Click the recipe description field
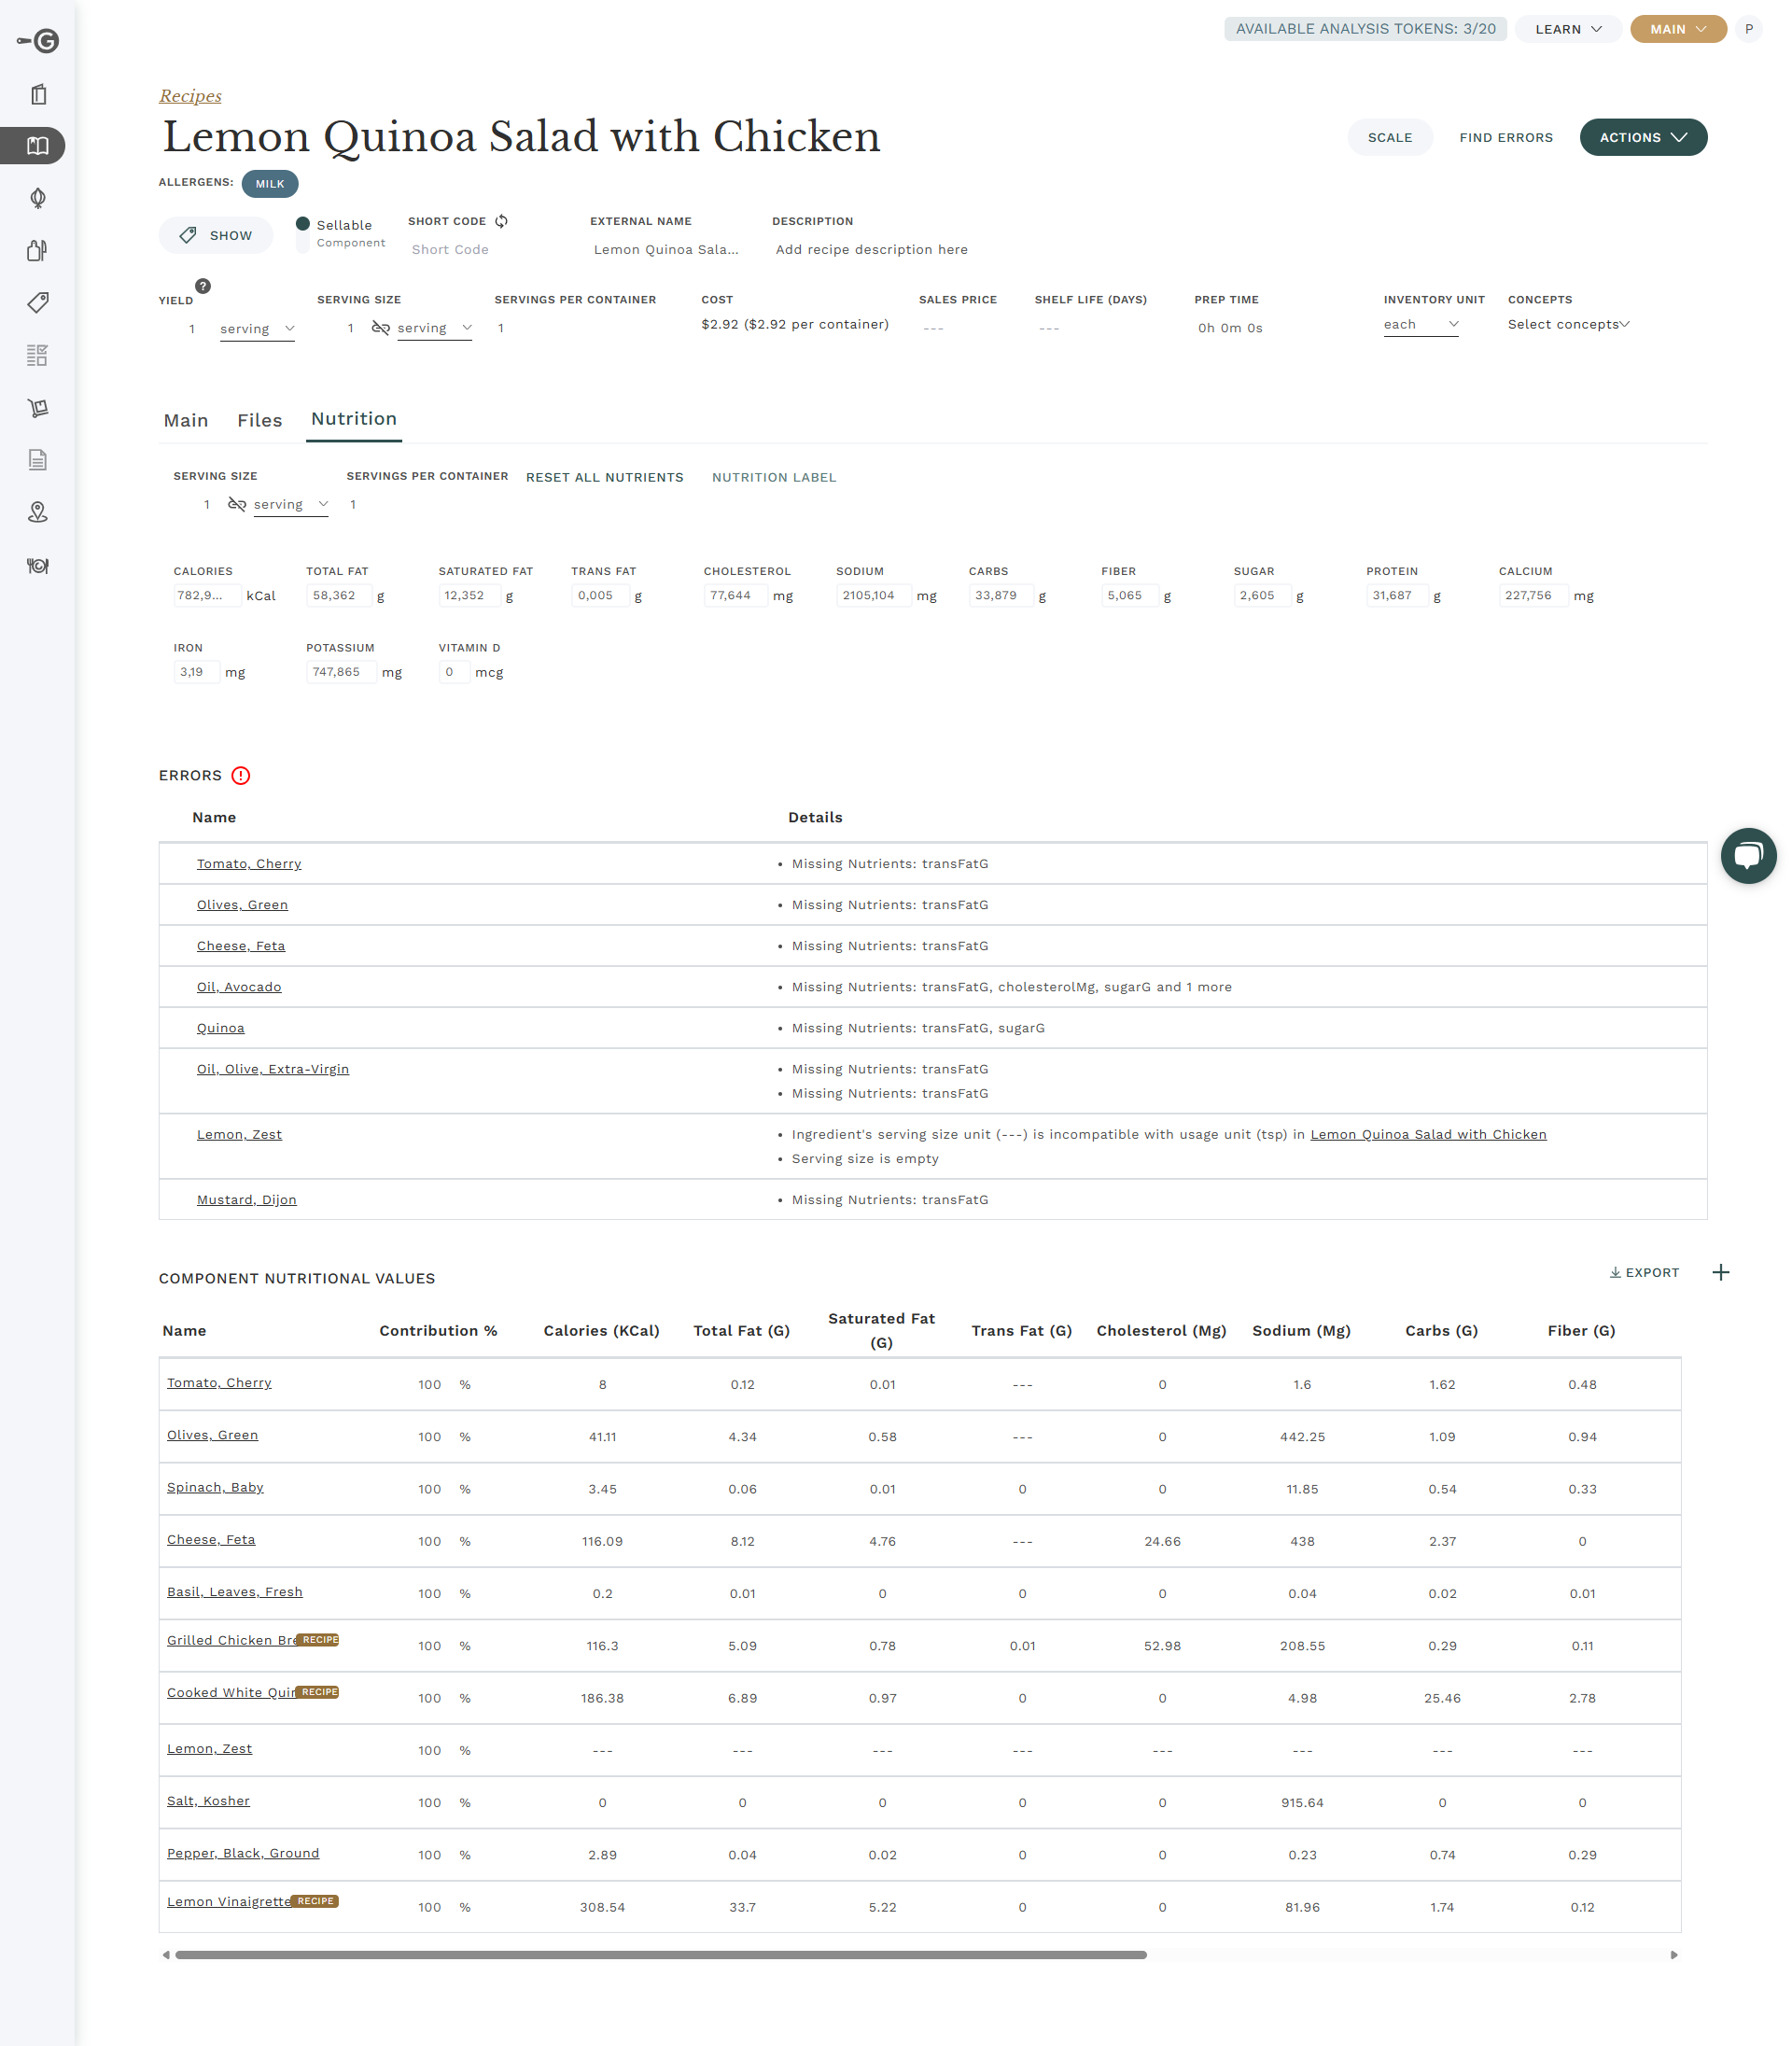Viewport: 1792px width, 2046px height. (x=871, y=249)
